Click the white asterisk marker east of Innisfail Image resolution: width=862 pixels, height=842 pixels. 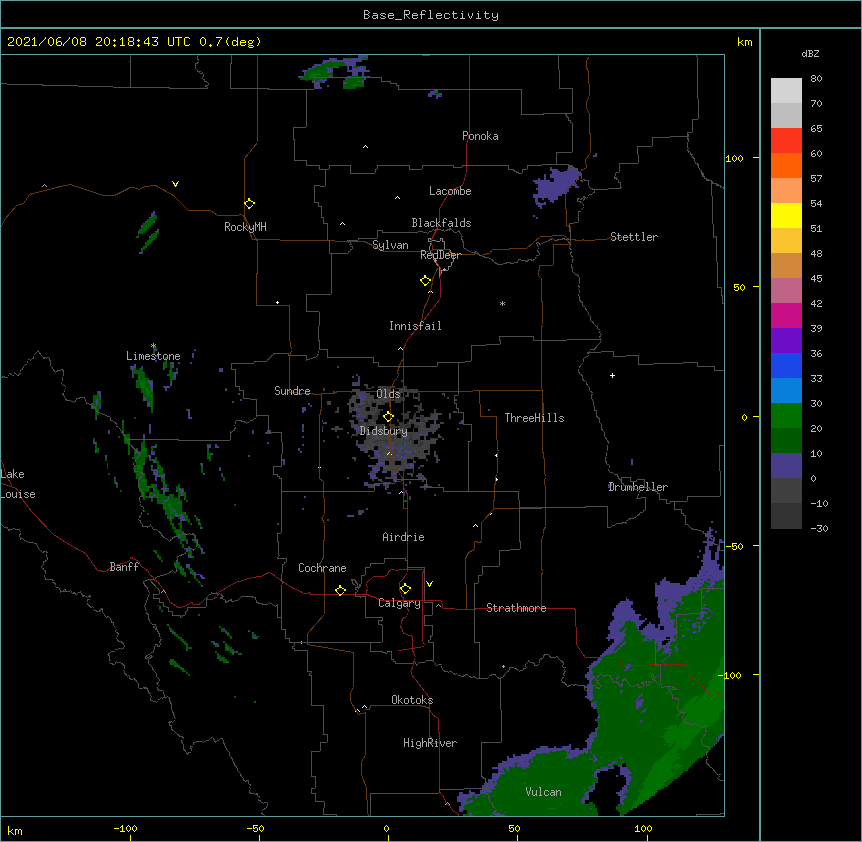(x=502, y=304)
